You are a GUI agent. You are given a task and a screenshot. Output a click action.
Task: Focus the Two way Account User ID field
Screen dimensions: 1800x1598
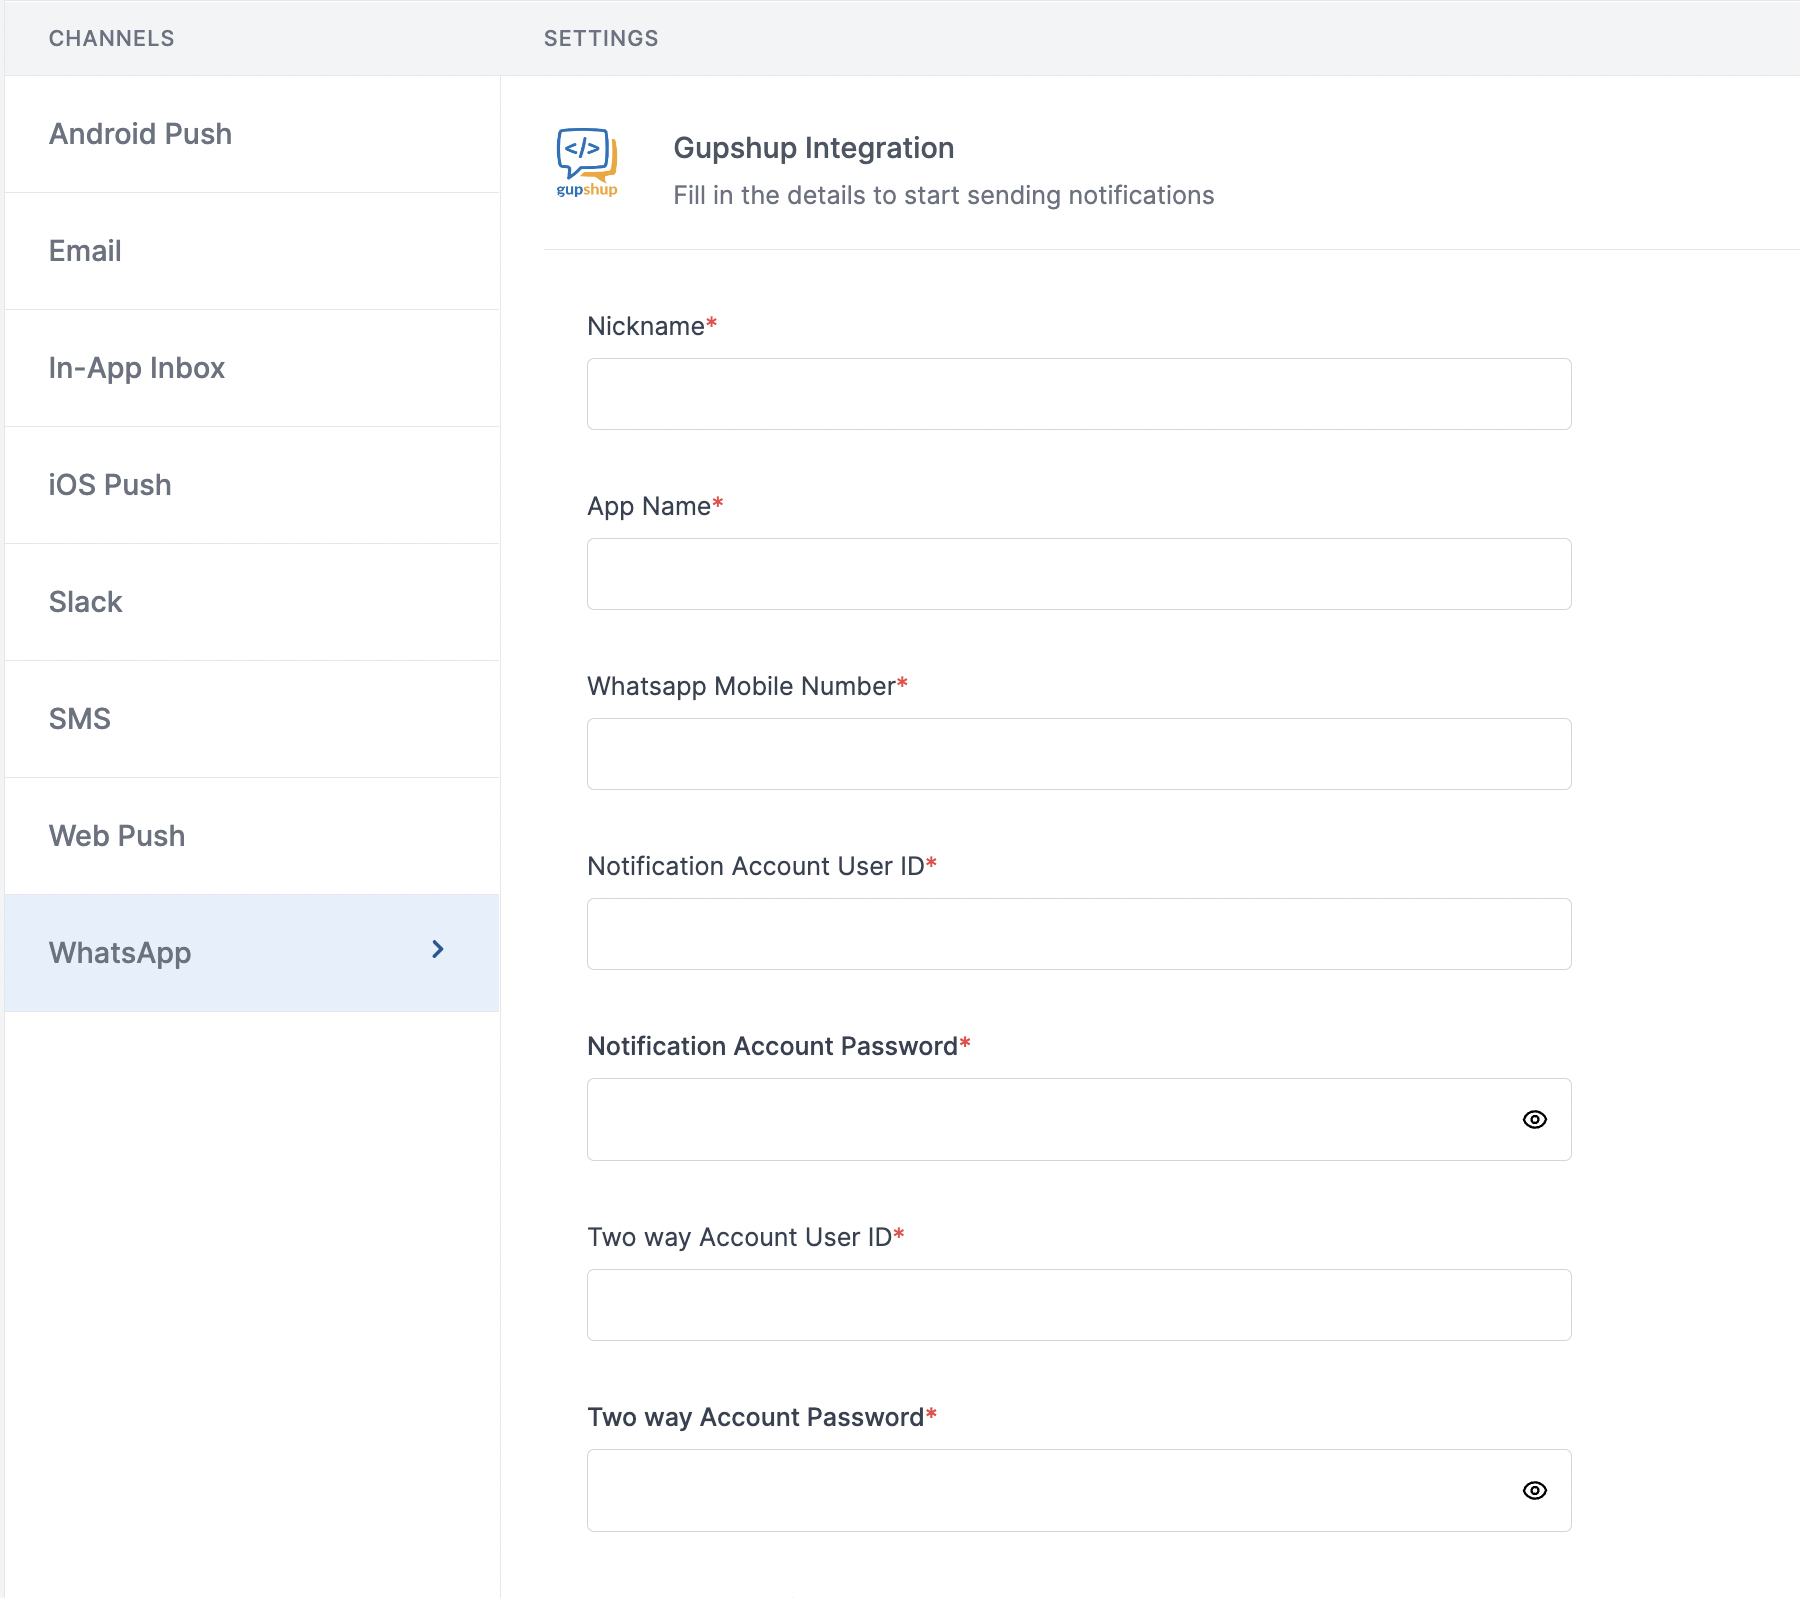(1079, 1305)
